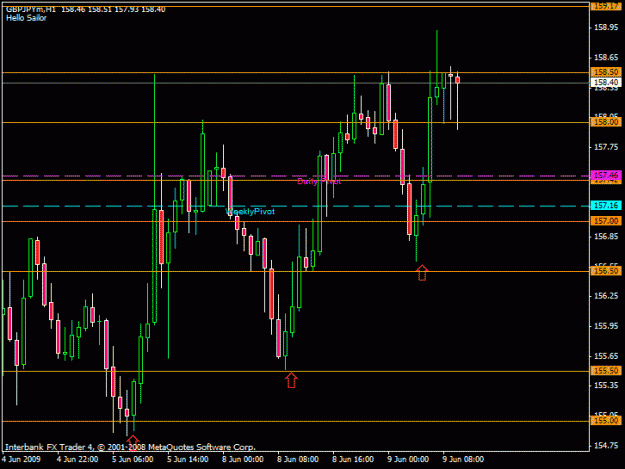Viewport: 625px width, 469px height.
Task: Select the red up arrow near 156.50 line
Action: coord(422,273)
